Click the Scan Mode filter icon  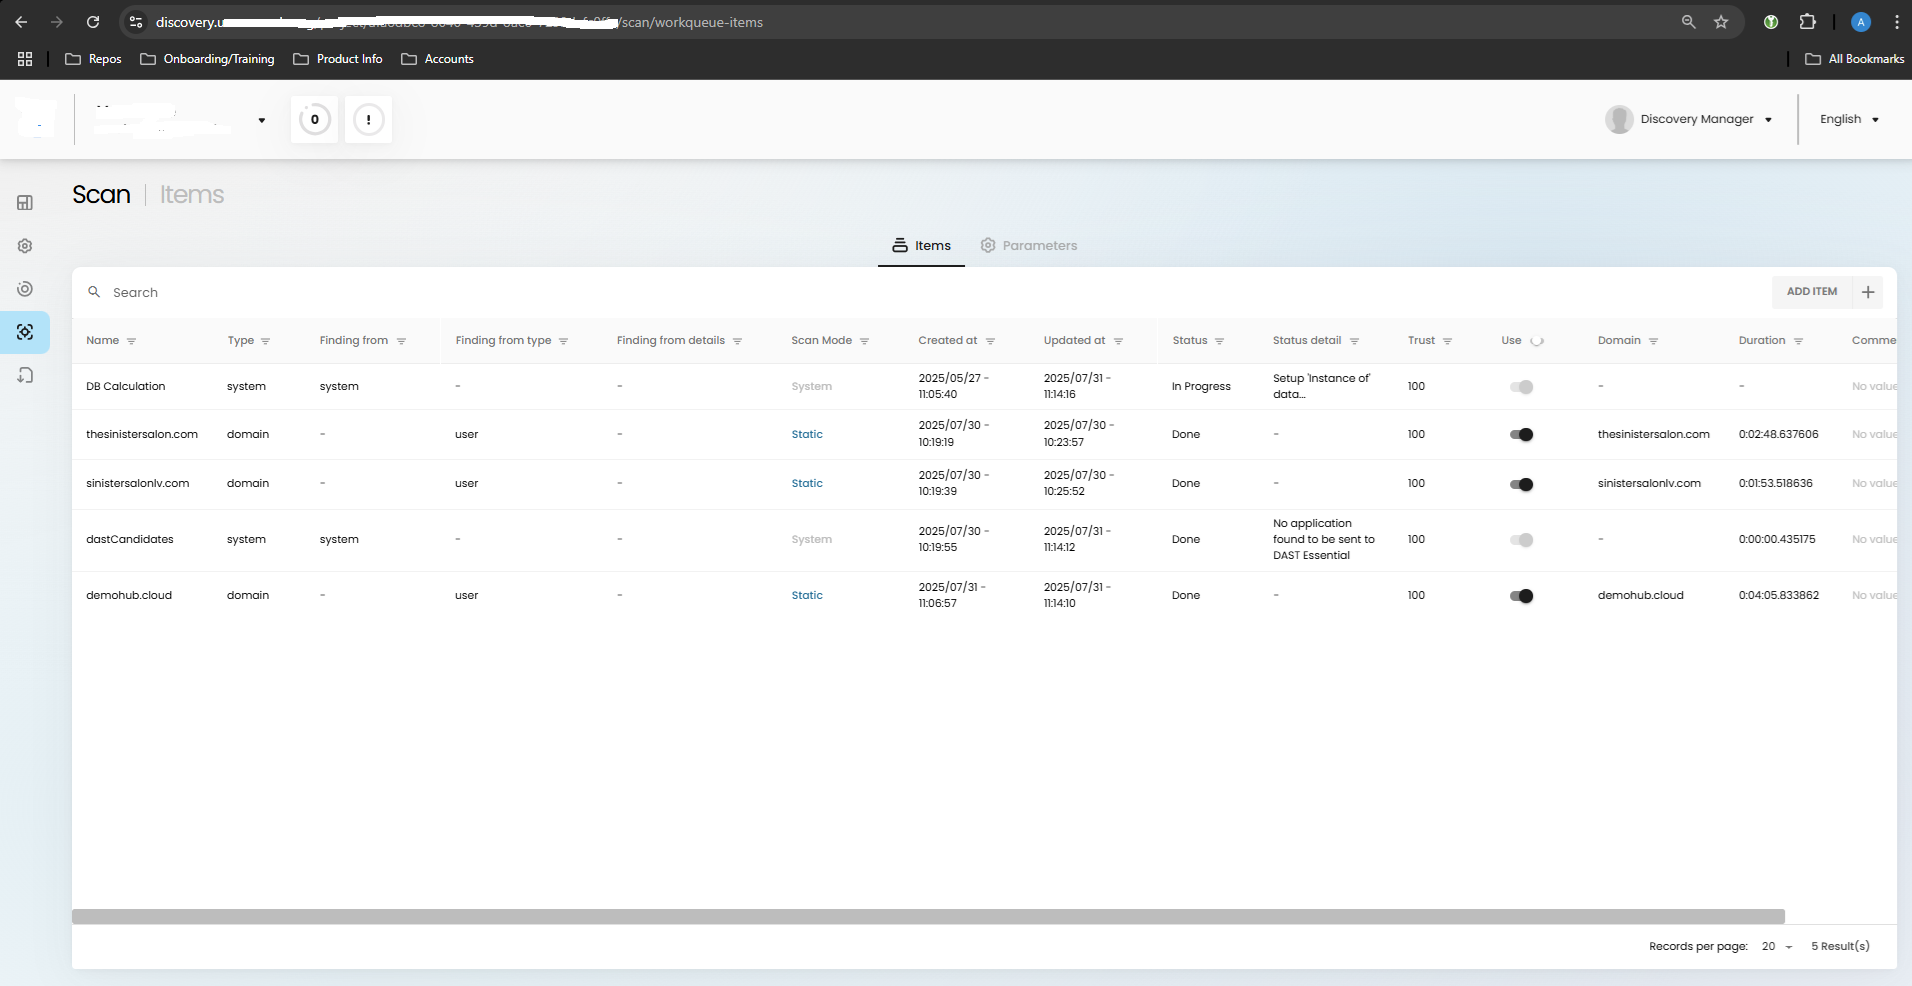864,341
